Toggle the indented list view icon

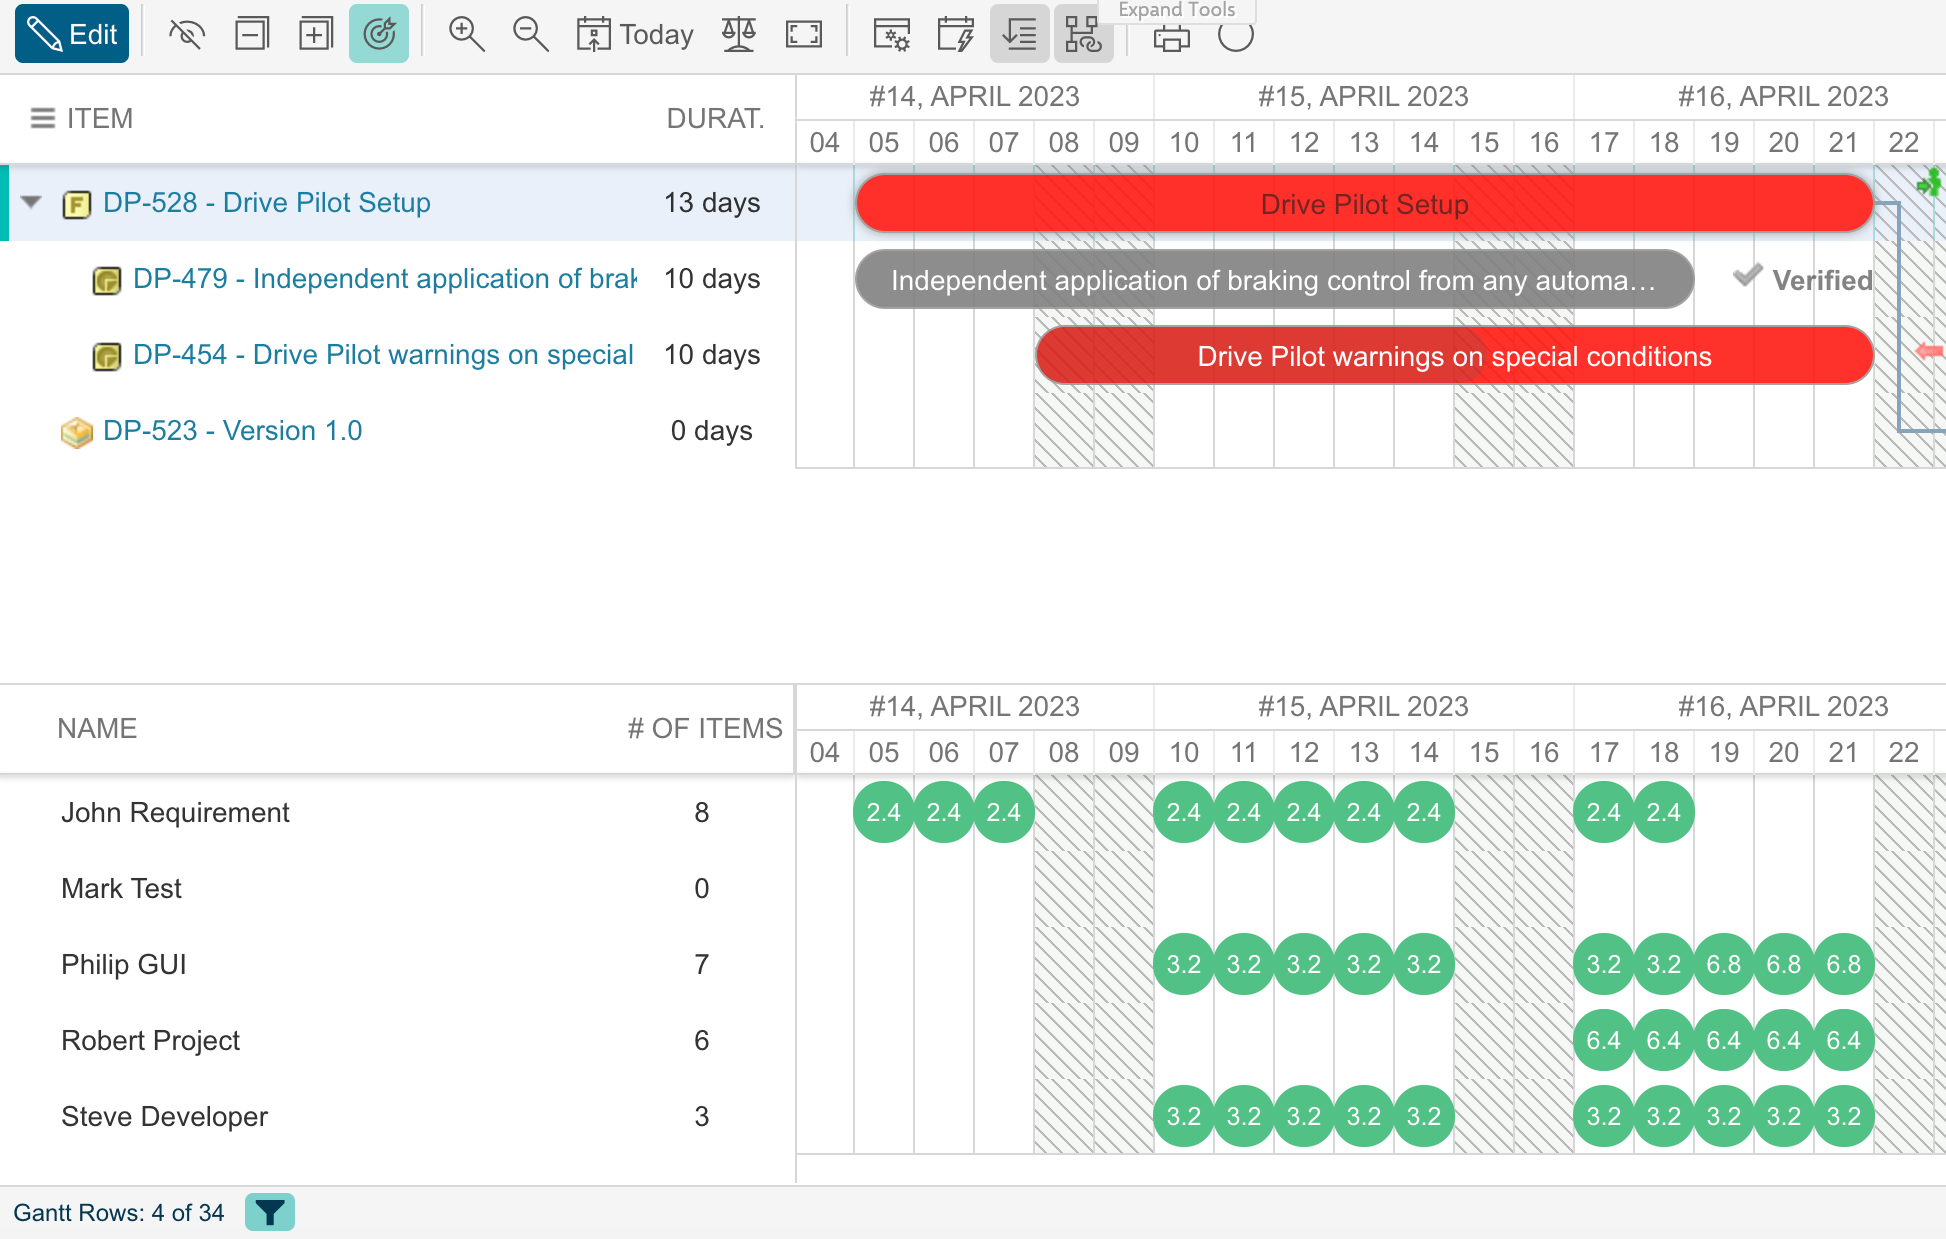point(1019,34)
